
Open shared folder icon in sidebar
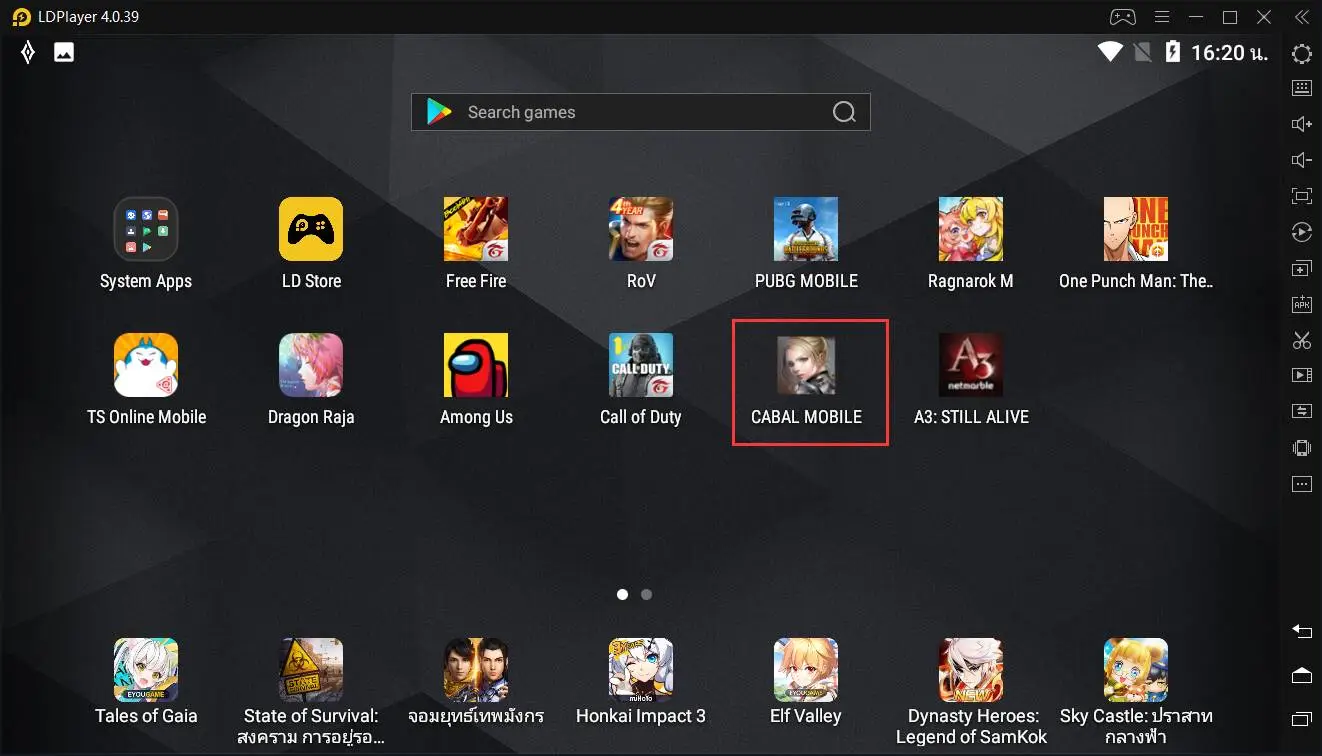1302,411
